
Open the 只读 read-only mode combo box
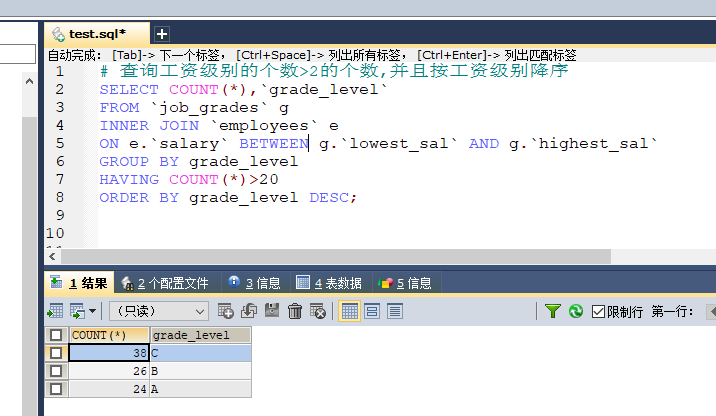[159, 311]
